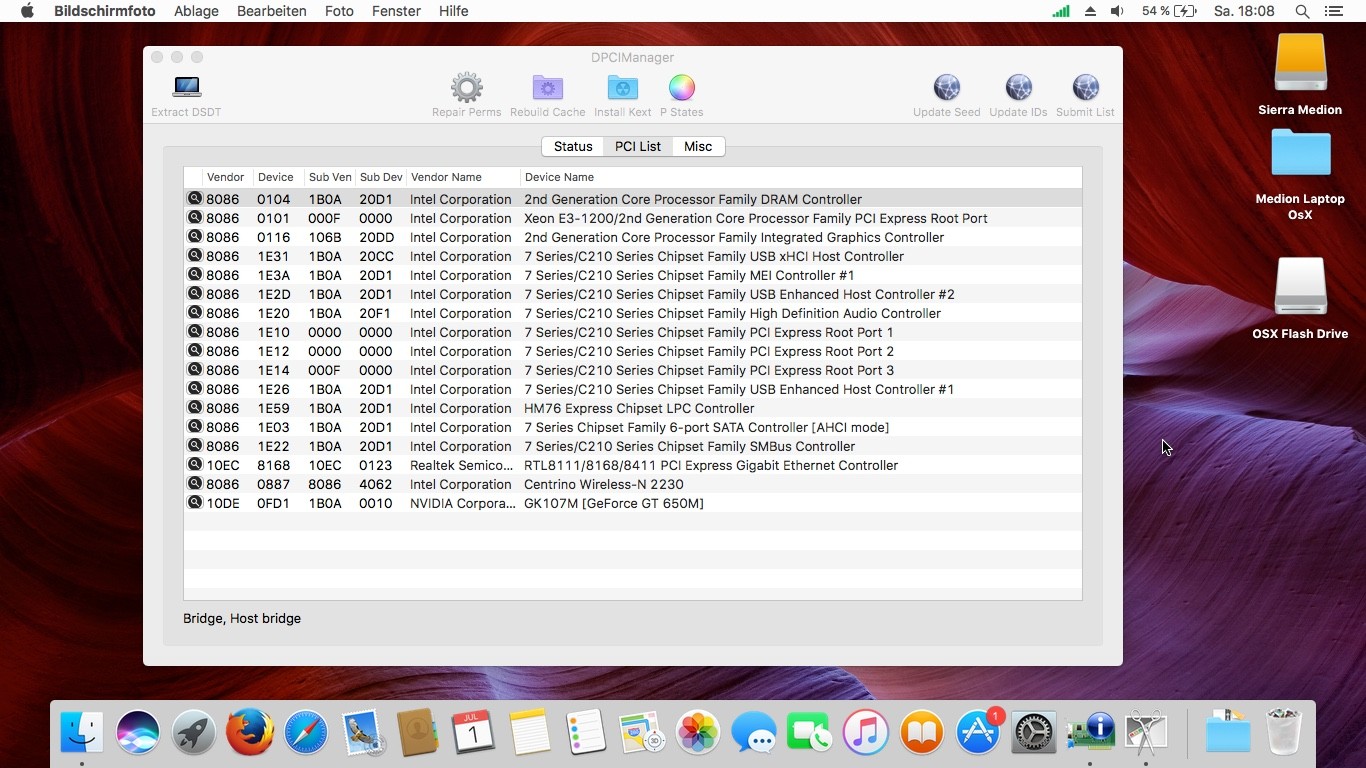Click the Extract DSDT toolbar icon
Image resolution: width=1366 pixels, height=768 pixels.
tap(186, 87)
